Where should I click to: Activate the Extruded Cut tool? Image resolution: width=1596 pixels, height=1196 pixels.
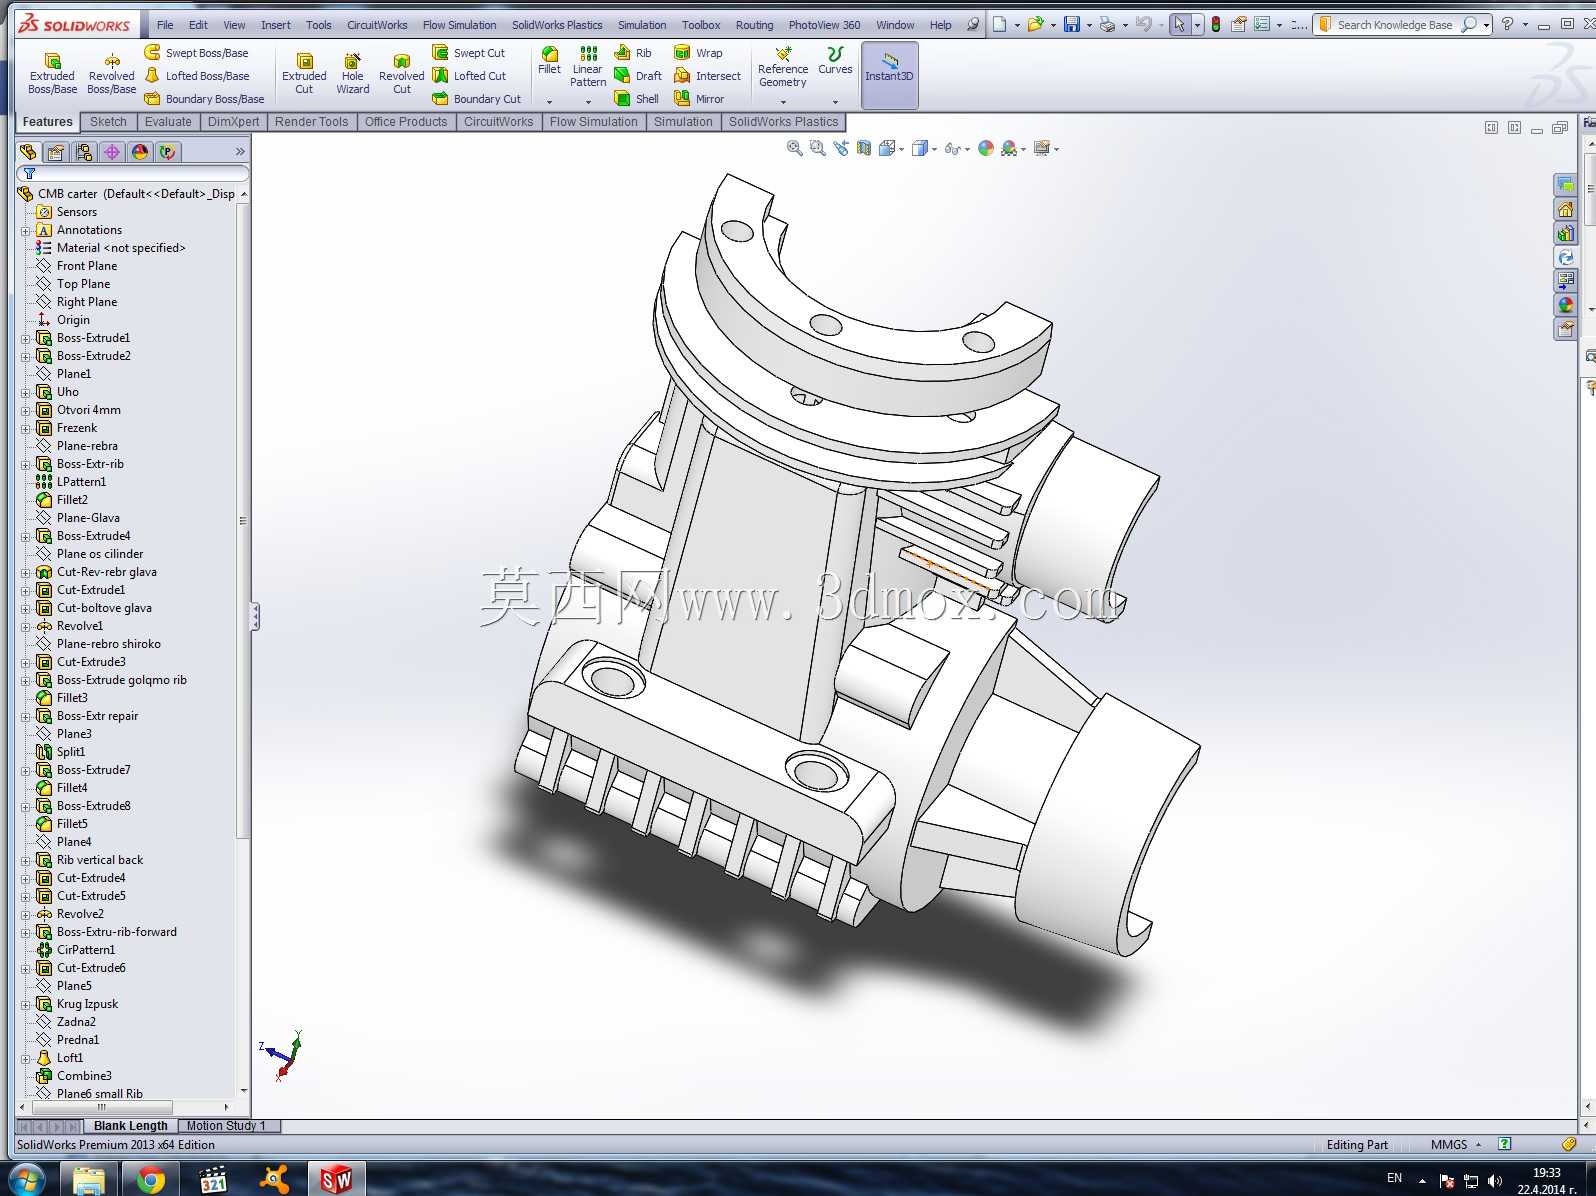[x=304, y=74]
